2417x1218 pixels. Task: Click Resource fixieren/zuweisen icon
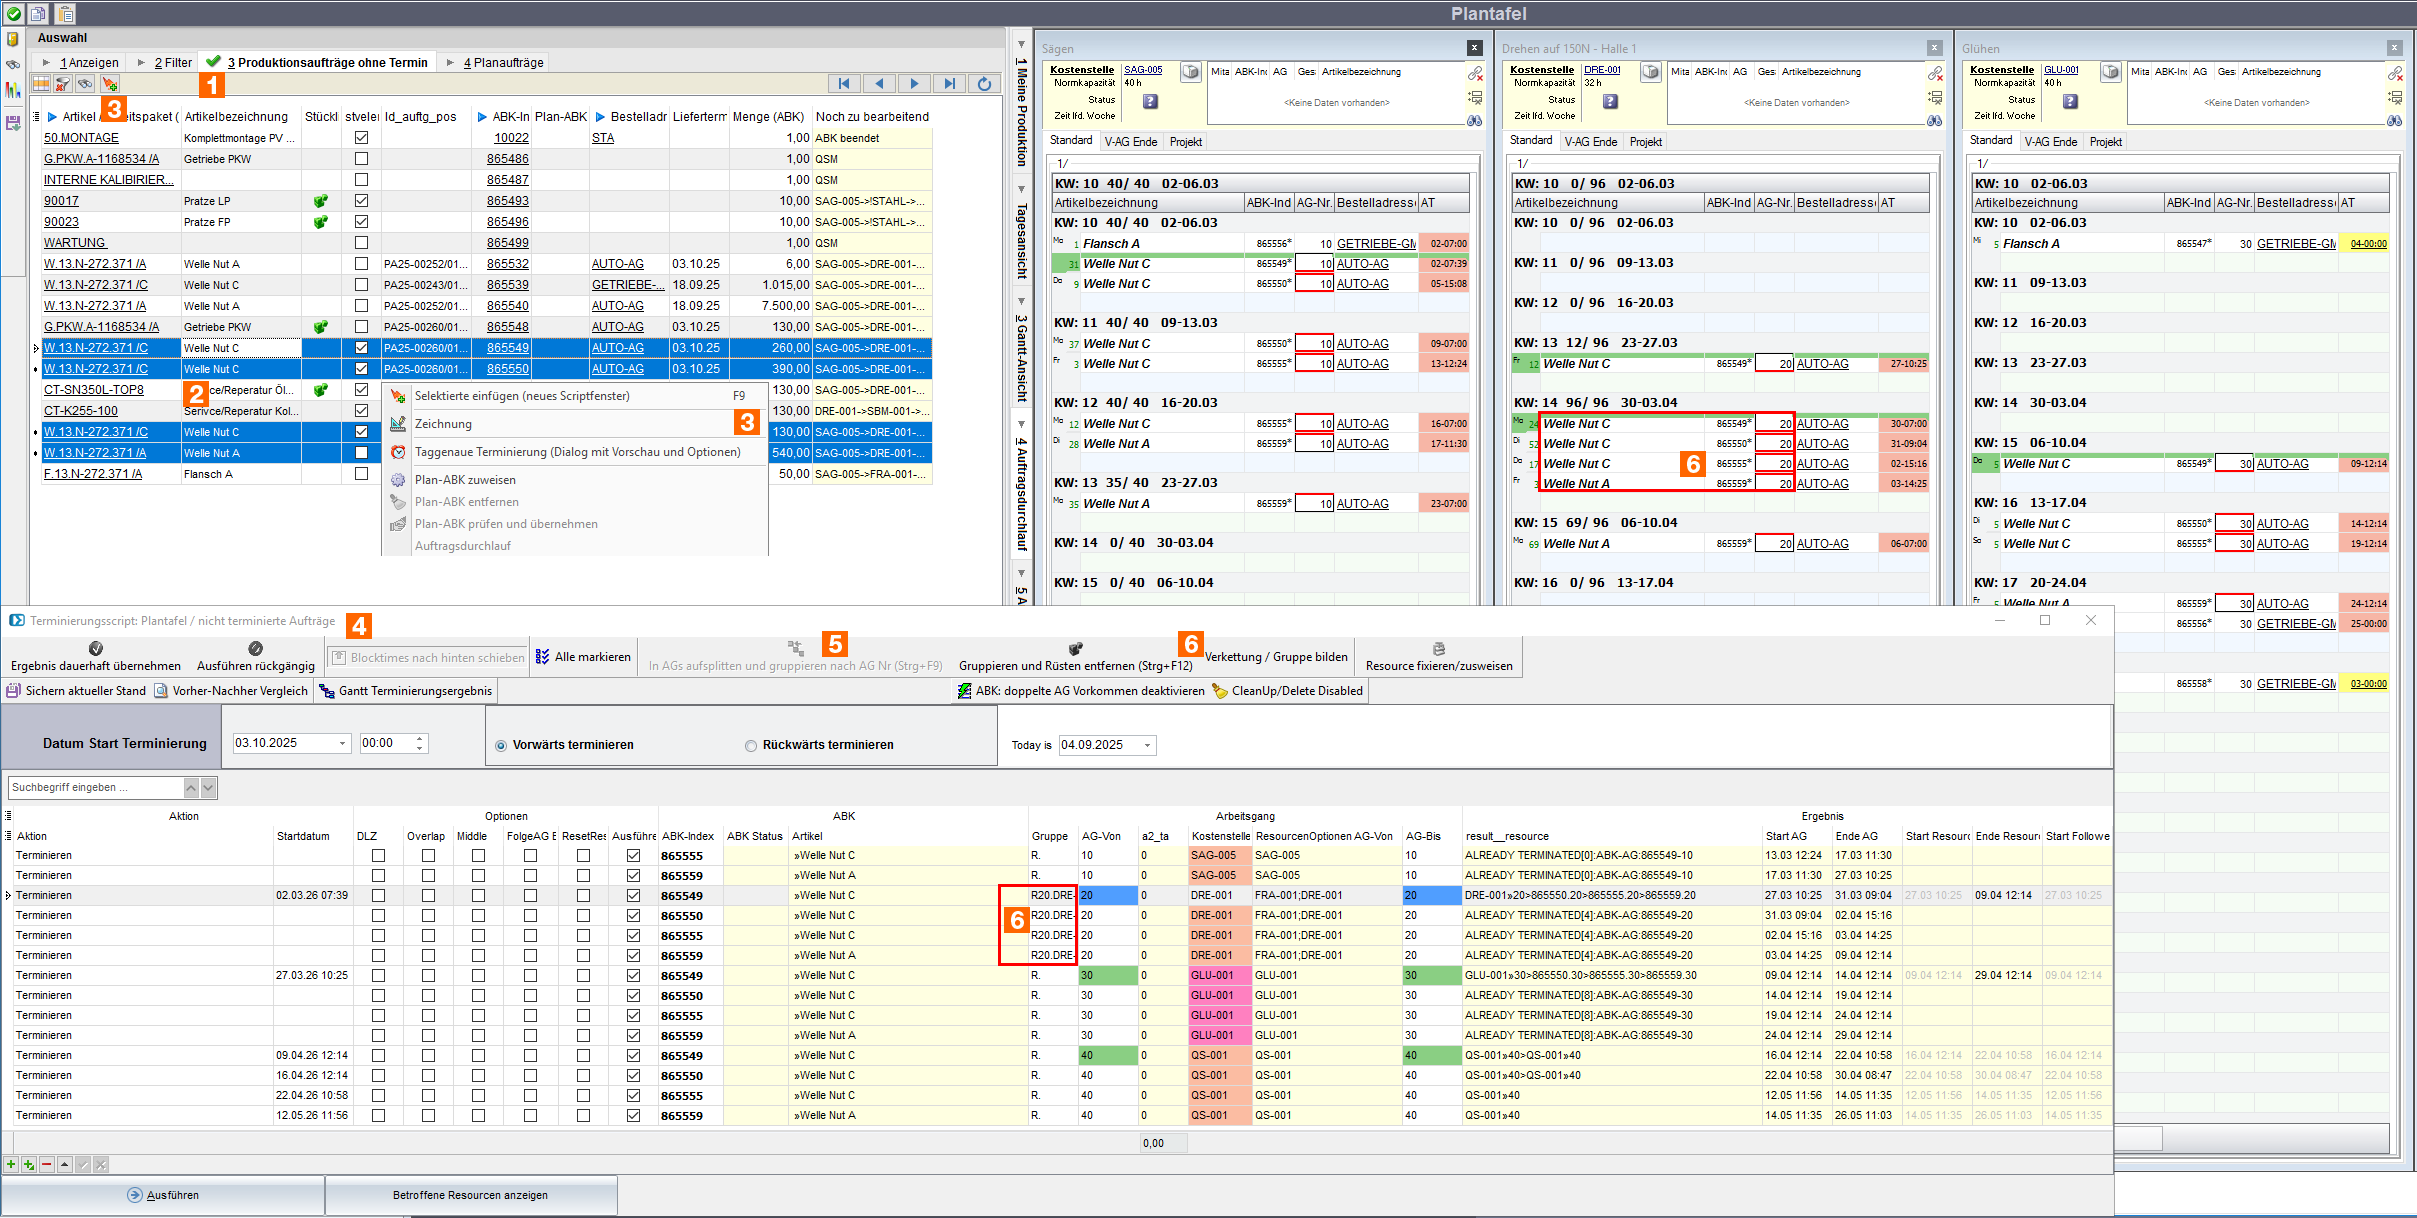(1438, 649)
